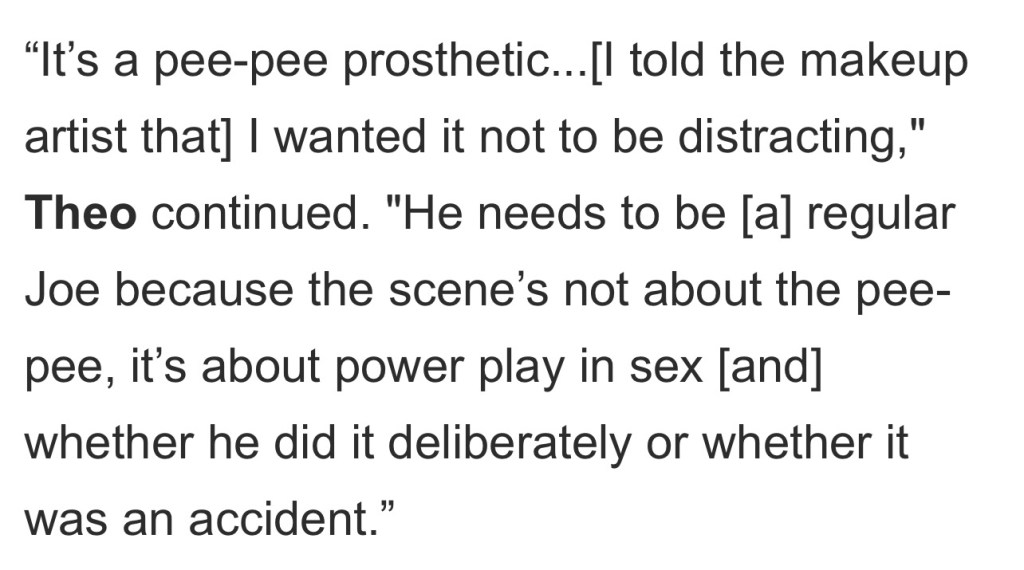Click the word "Joe"
Image resolution: width=1024 pixels, height=570 pixels.
pos(58,290)
